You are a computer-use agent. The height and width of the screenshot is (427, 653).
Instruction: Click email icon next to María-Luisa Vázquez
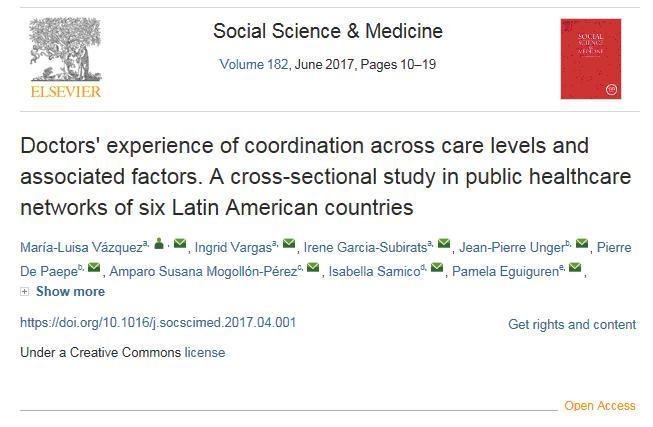pos(180,243)
